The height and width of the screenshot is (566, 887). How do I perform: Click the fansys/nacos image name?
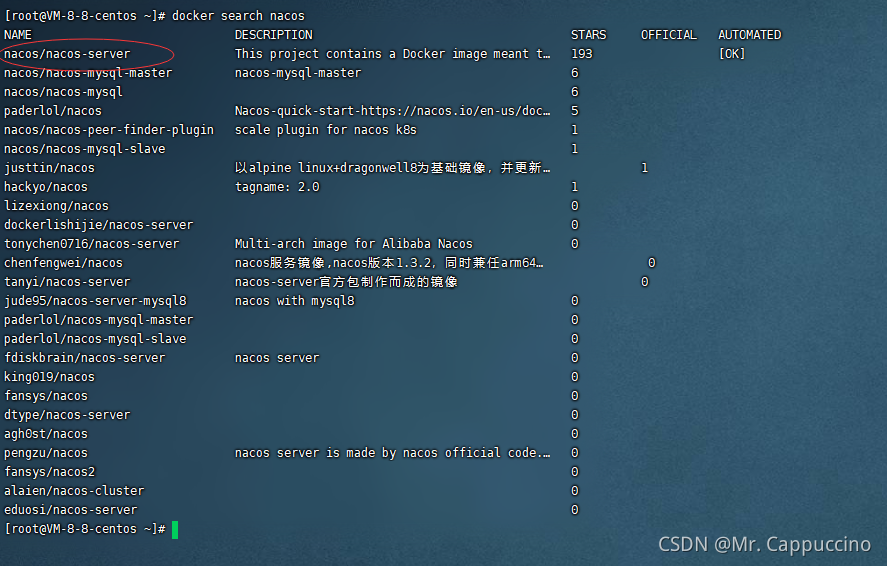(46, 396)
